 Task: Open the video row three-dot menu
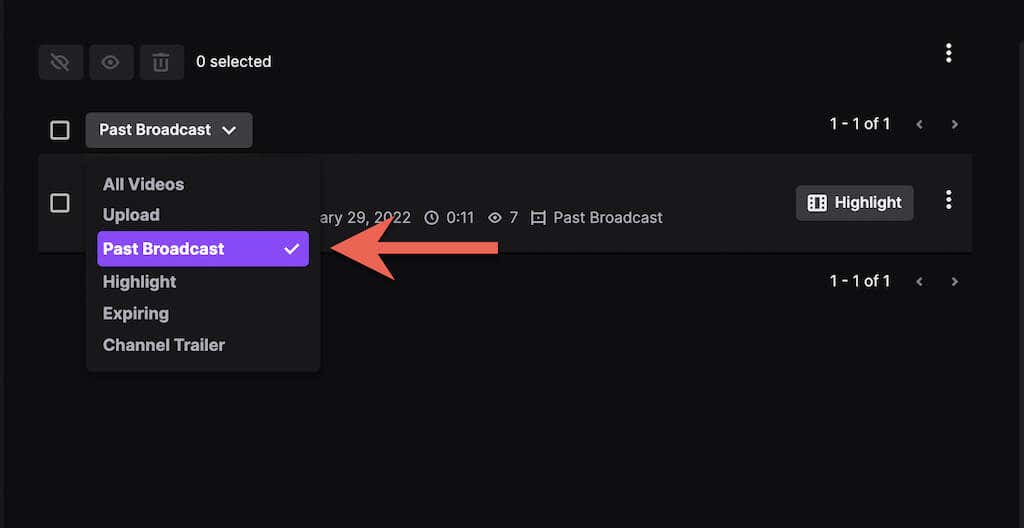[948, 200]
